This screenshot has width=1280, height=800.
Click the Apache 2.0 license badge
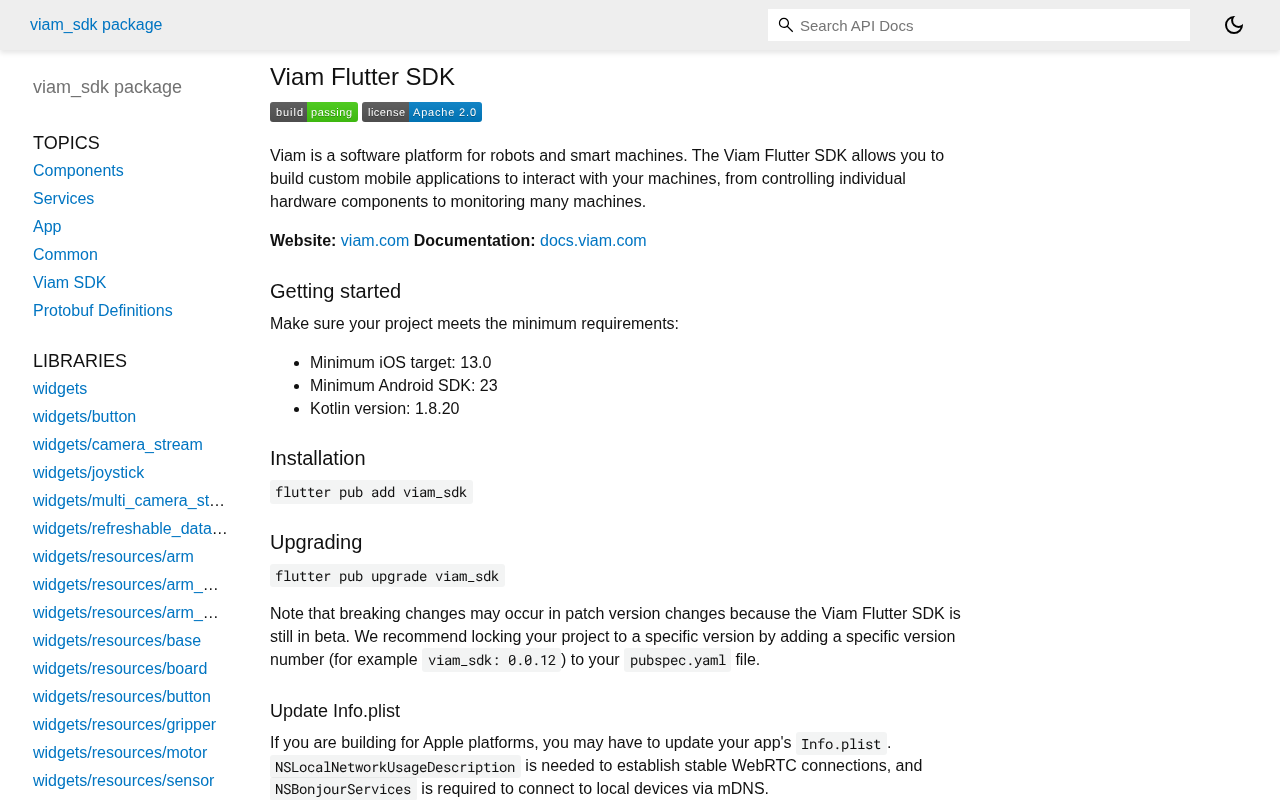click(422, 112)
